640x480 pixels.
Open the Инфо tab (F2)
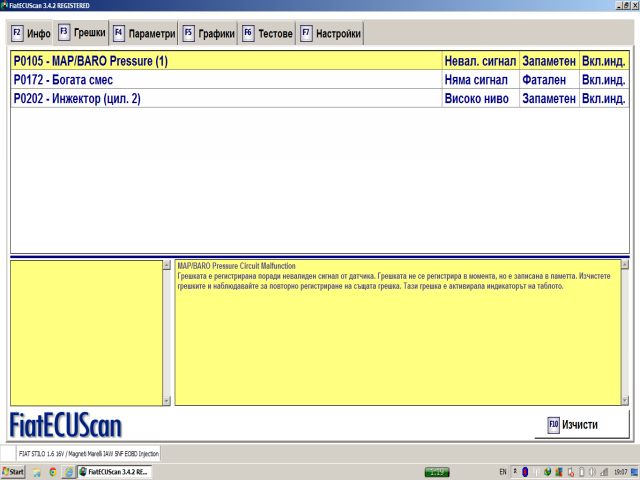click(x=31, y=33)
